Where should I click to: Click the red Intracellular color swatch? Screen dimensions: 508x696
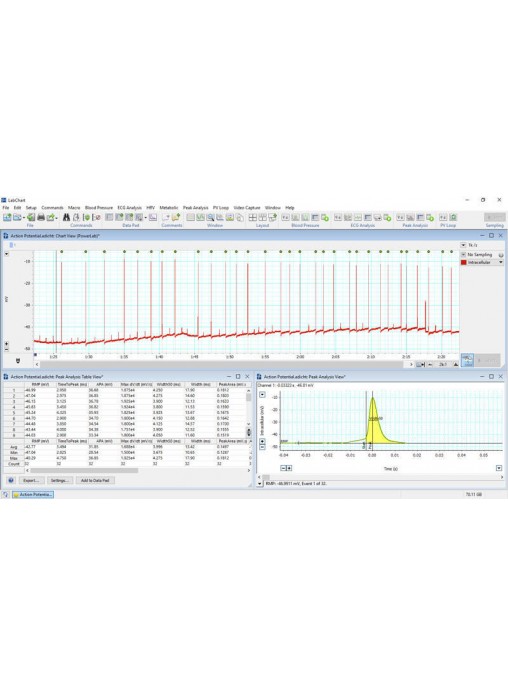[x=463, y=262]
